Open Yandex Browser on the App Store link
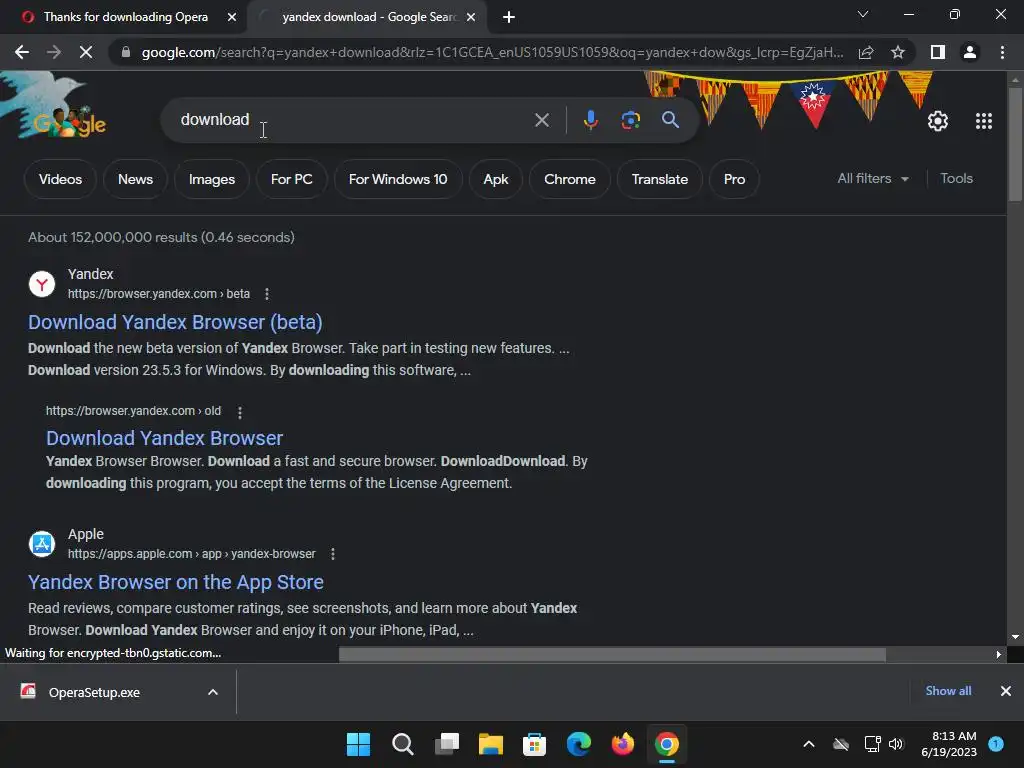The image size is (1024, 768). [x=176, y=582]
